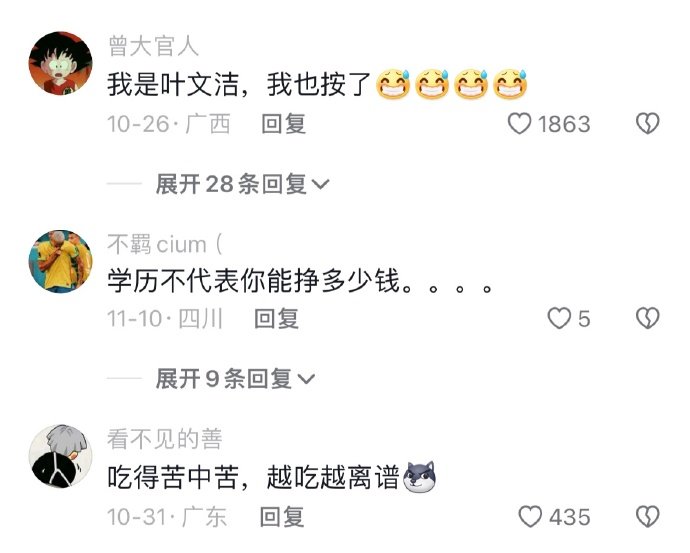Reply to the comment from 广东
This screenshot has height=553, width=690.
[x=282, y=517]
